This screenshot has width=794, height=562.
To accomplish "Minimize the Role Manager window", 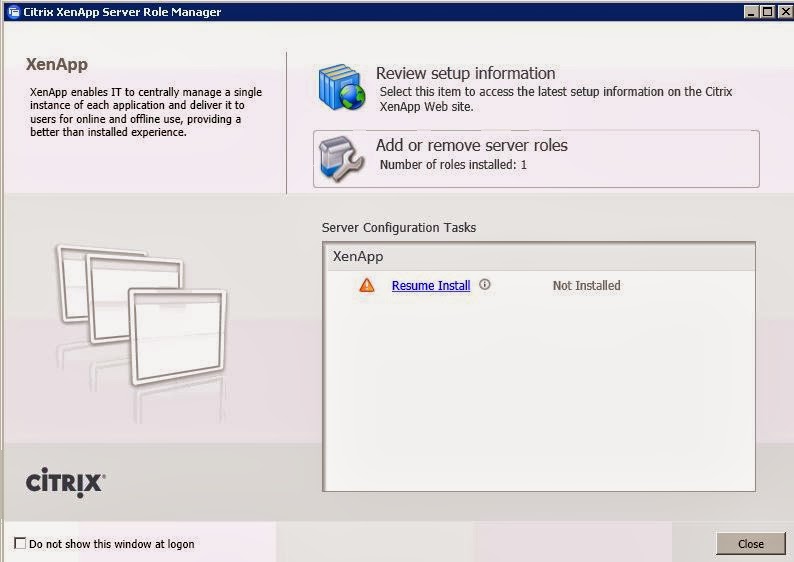I will 751,12.
